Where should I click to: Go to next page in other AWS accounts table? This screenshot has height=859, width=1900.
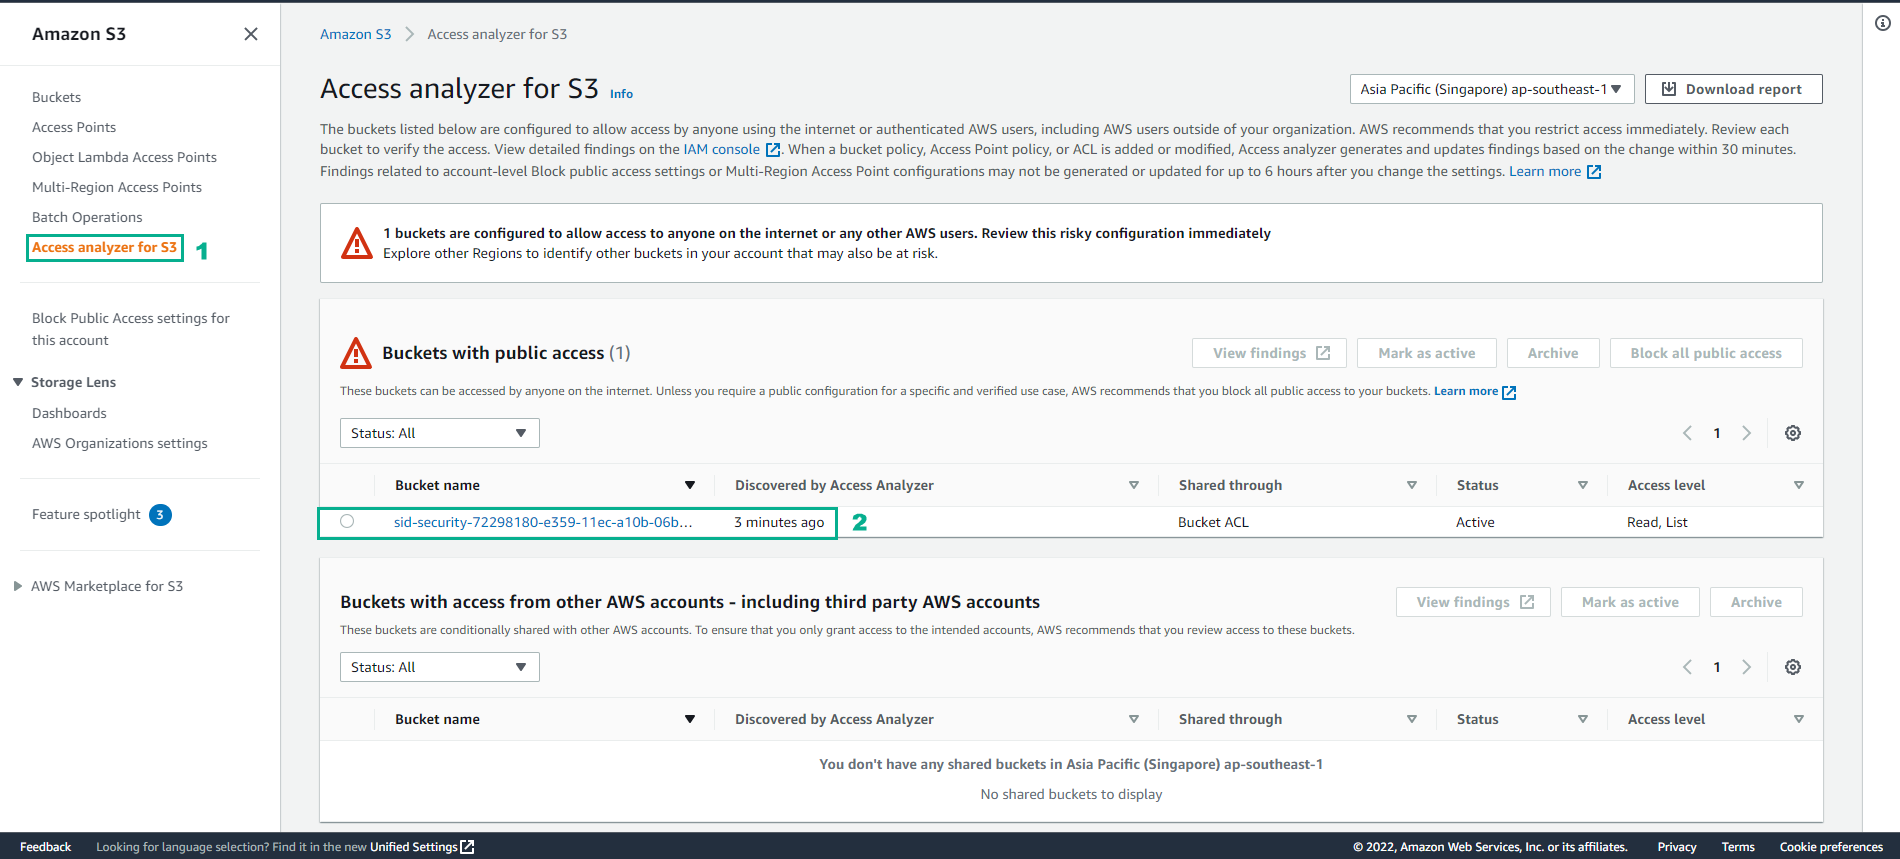[1747, 667]
